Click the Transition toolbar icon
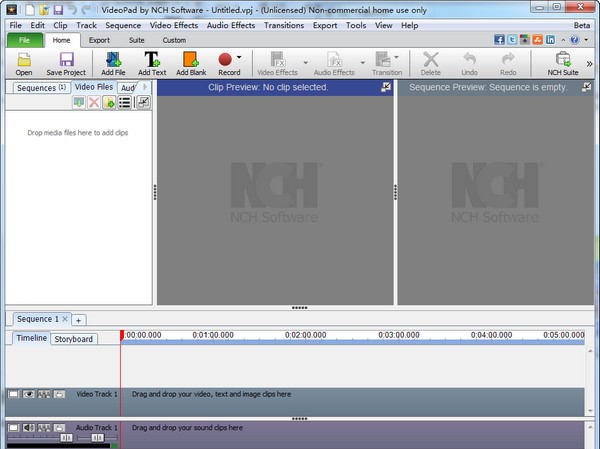Viewport: 600px width, 449px height. click(383, 60)
